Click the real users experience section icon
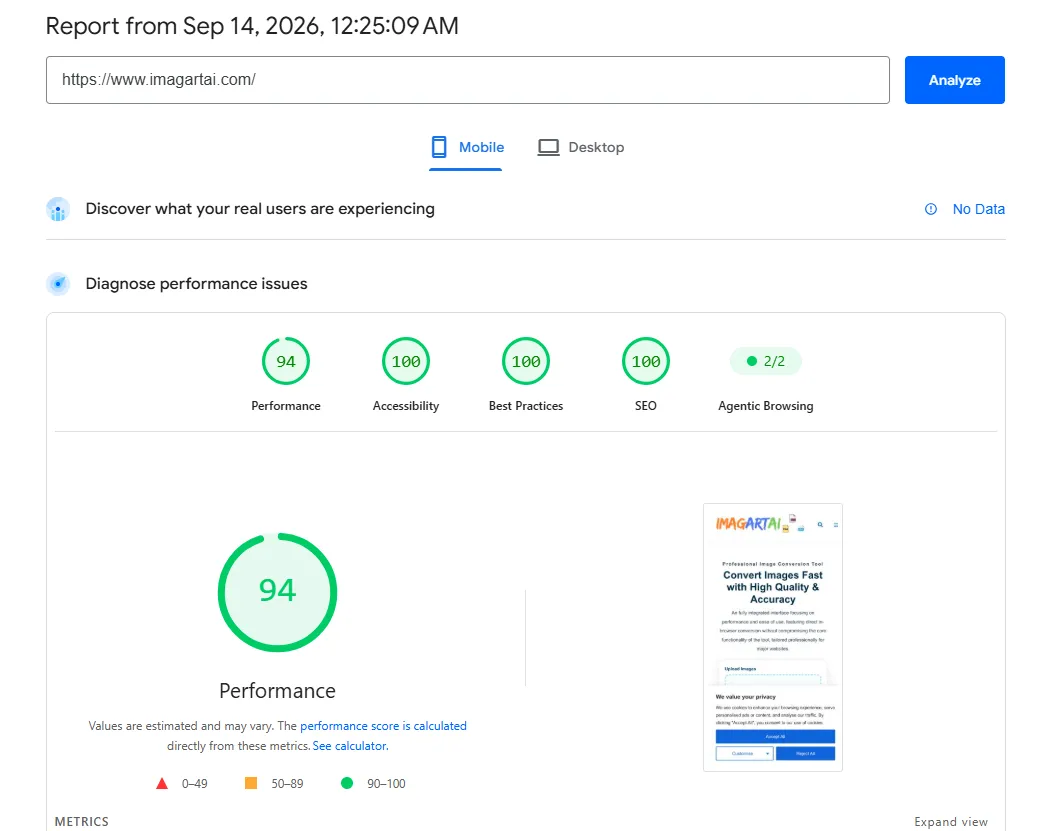 click(x=58, y=209)
